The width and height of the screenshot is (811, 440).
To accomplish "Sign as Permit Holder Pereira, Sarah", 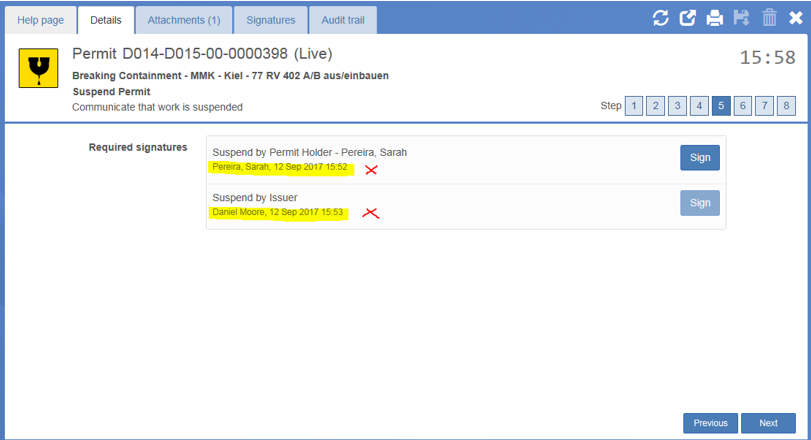I will pos(700,158).
